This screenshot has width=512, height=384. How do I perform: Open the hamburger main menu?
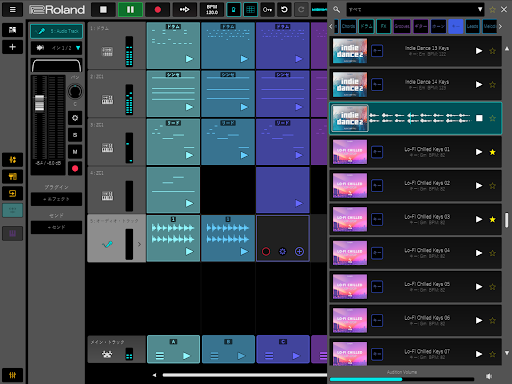[x=12, y=10]
